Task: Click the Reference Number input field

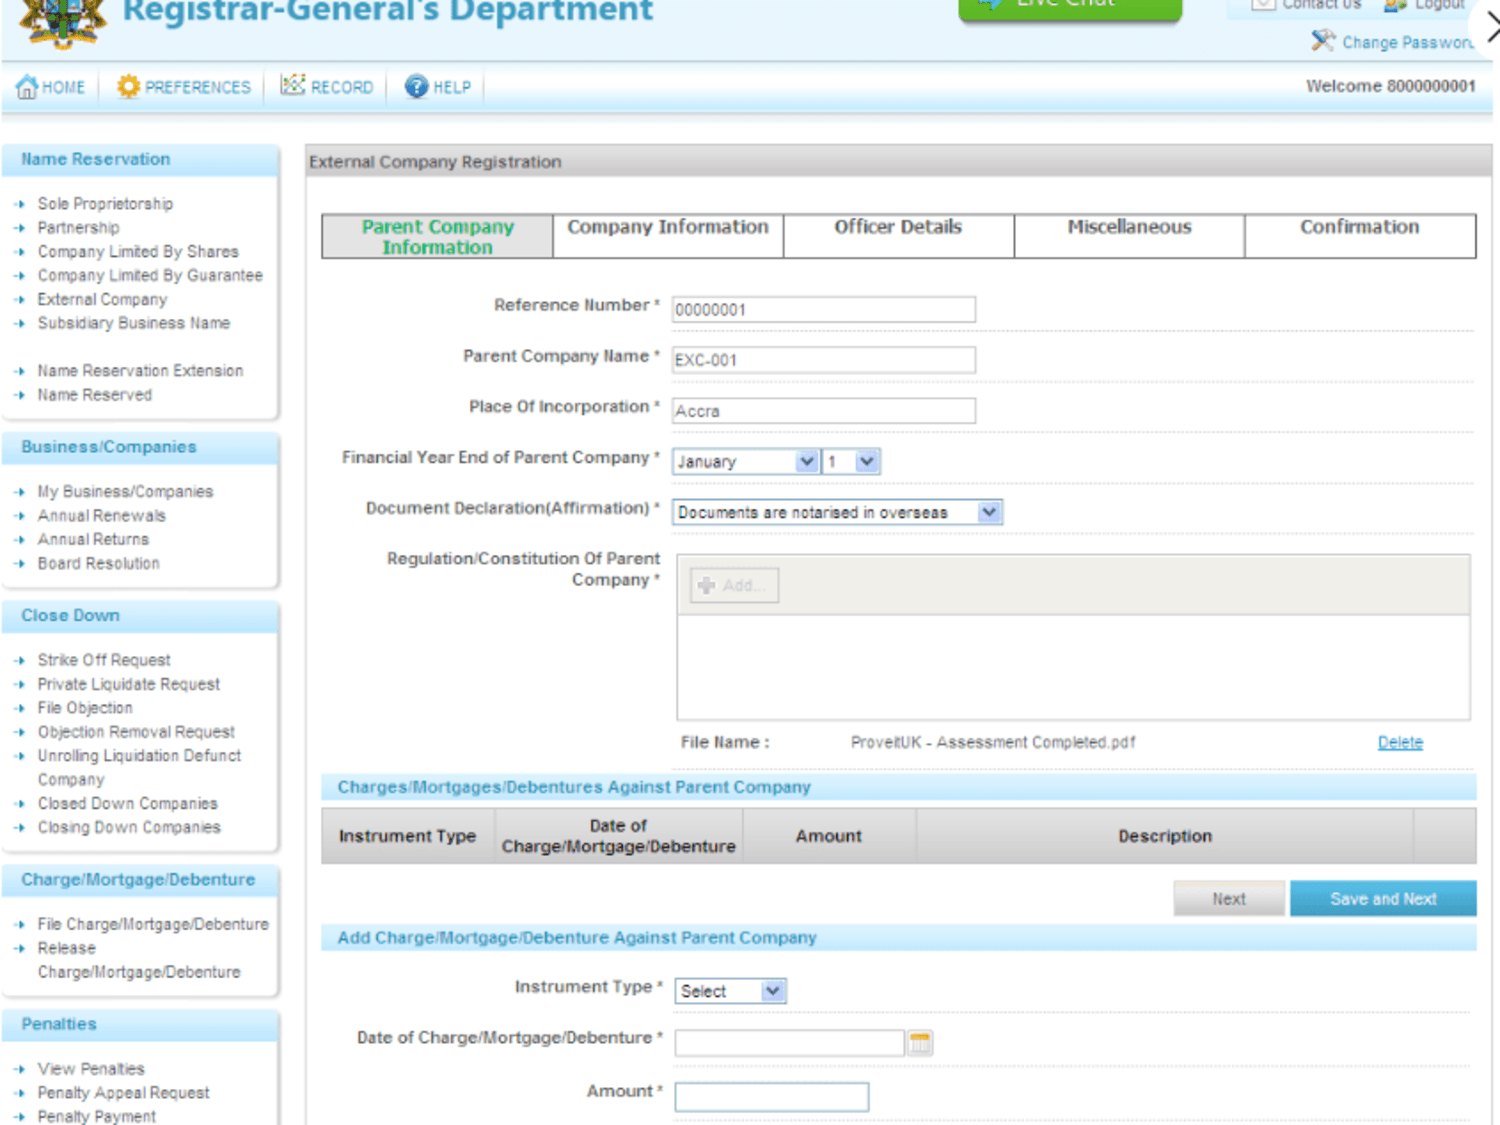Action: [824, 309]
